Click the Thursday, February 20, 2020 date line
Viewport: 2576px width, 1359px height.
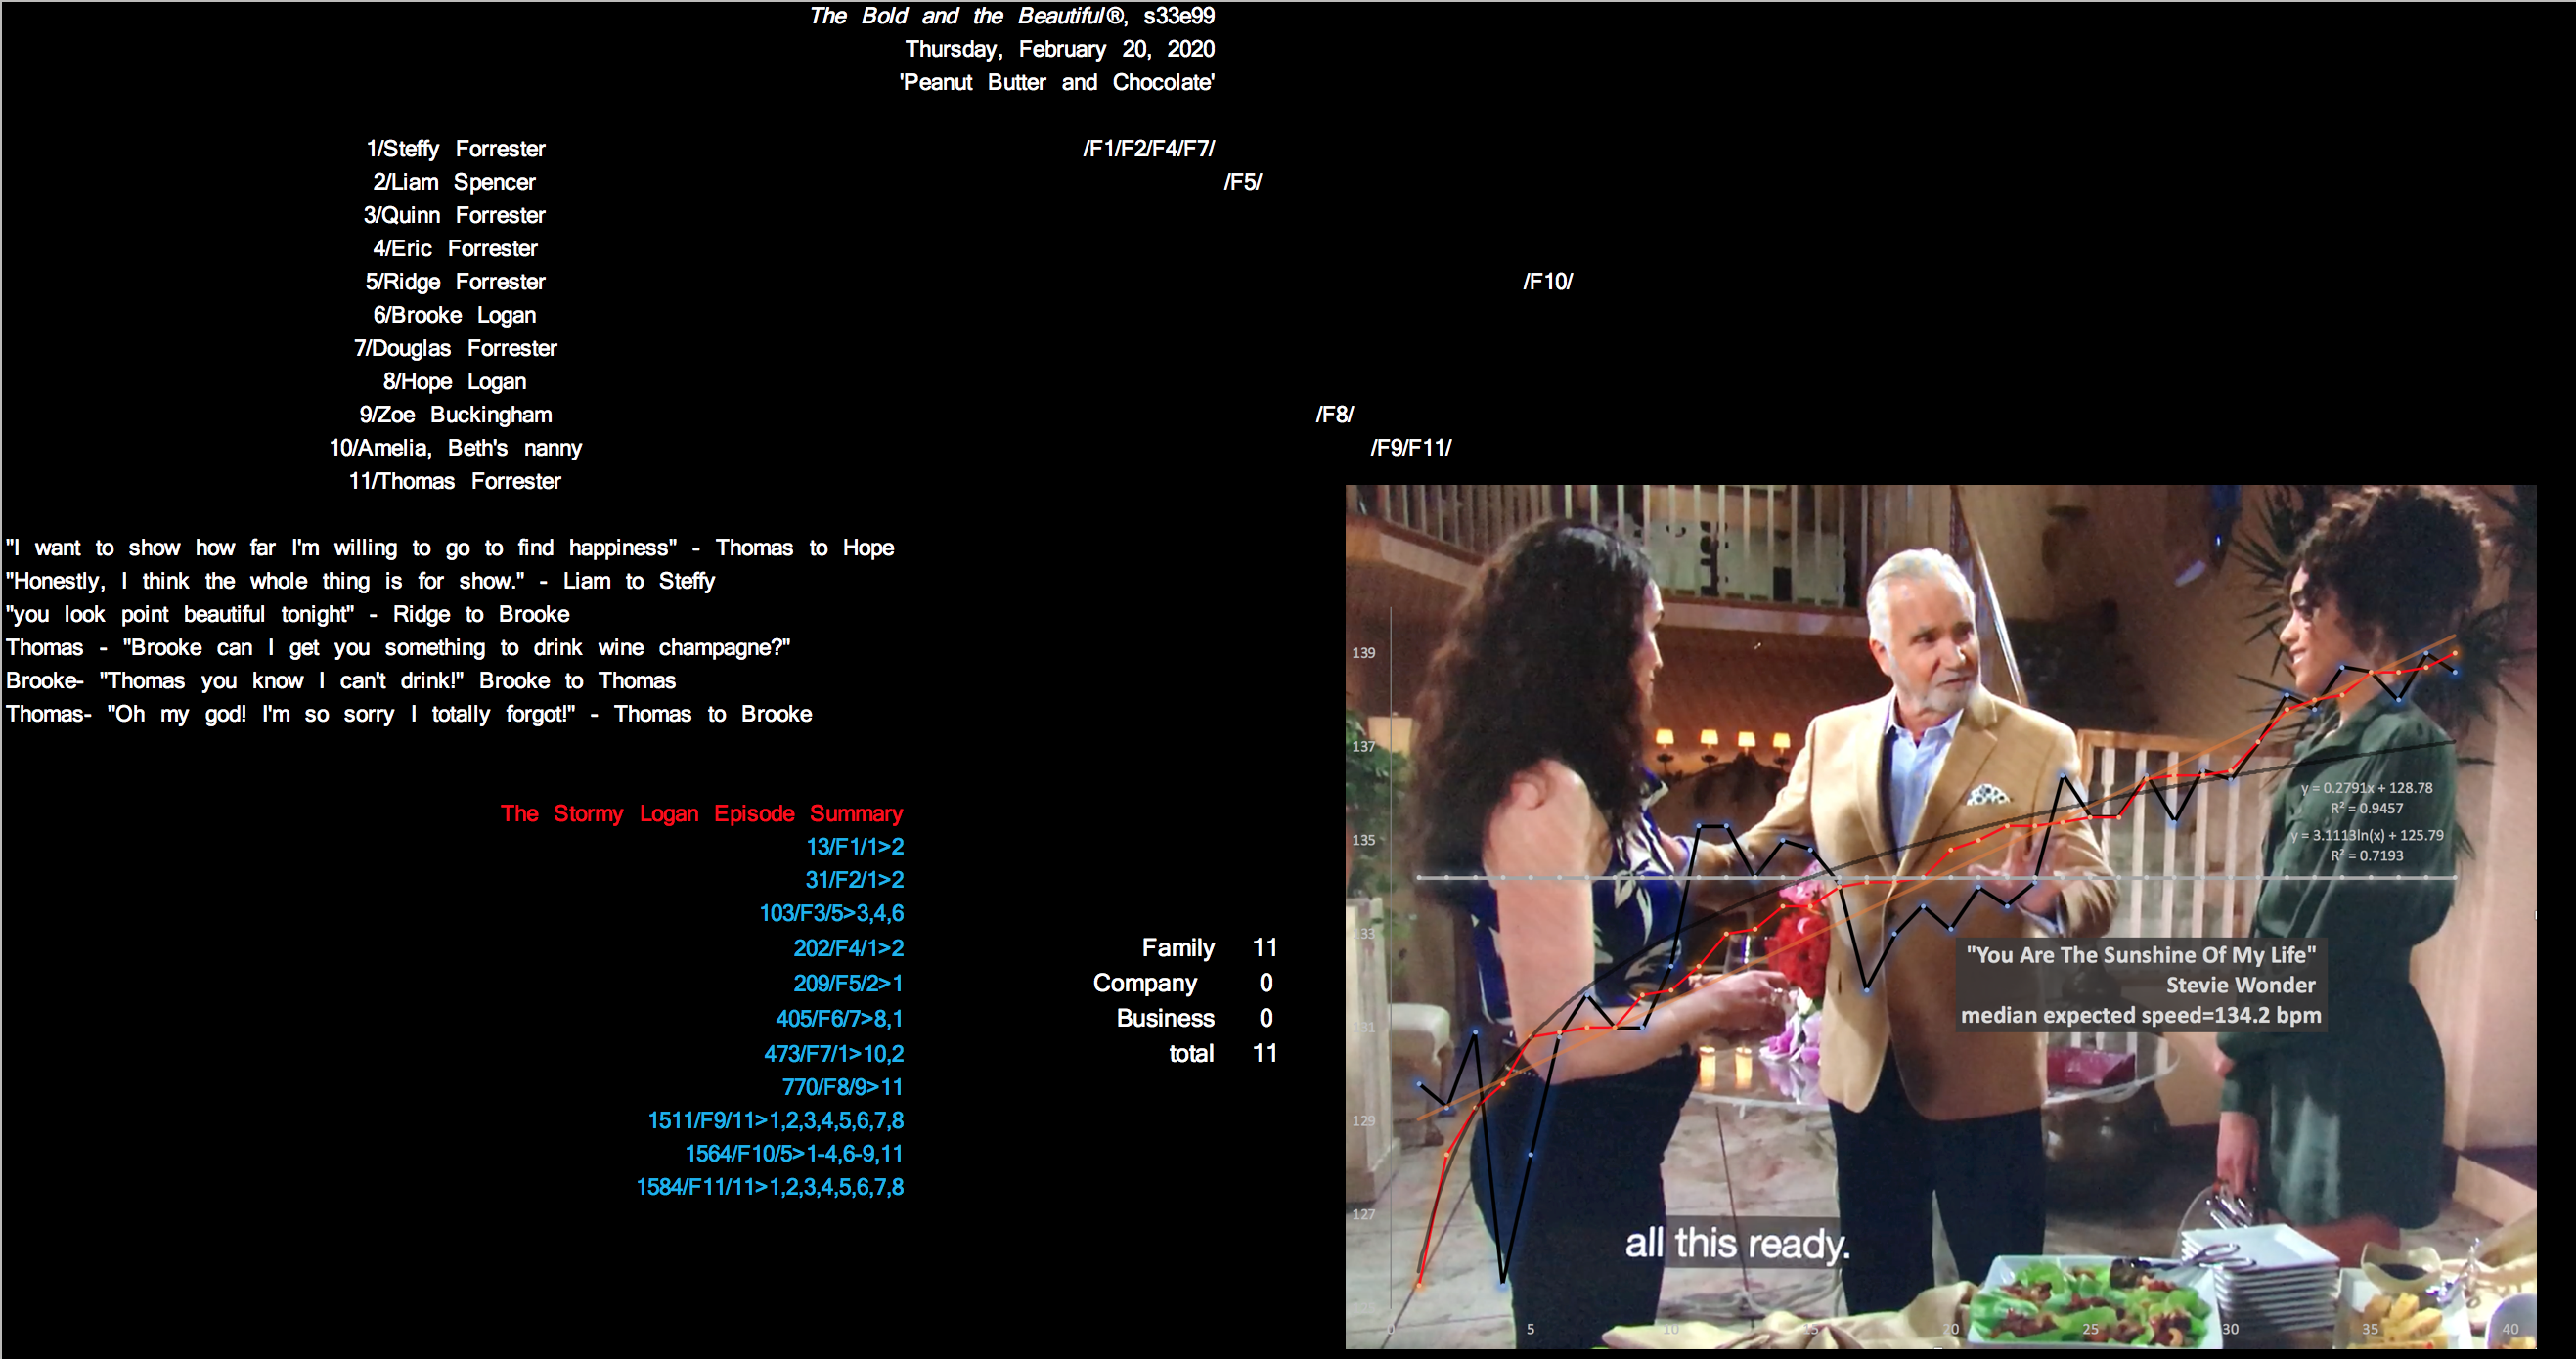pyautogui.click(x=1059, y=49)
